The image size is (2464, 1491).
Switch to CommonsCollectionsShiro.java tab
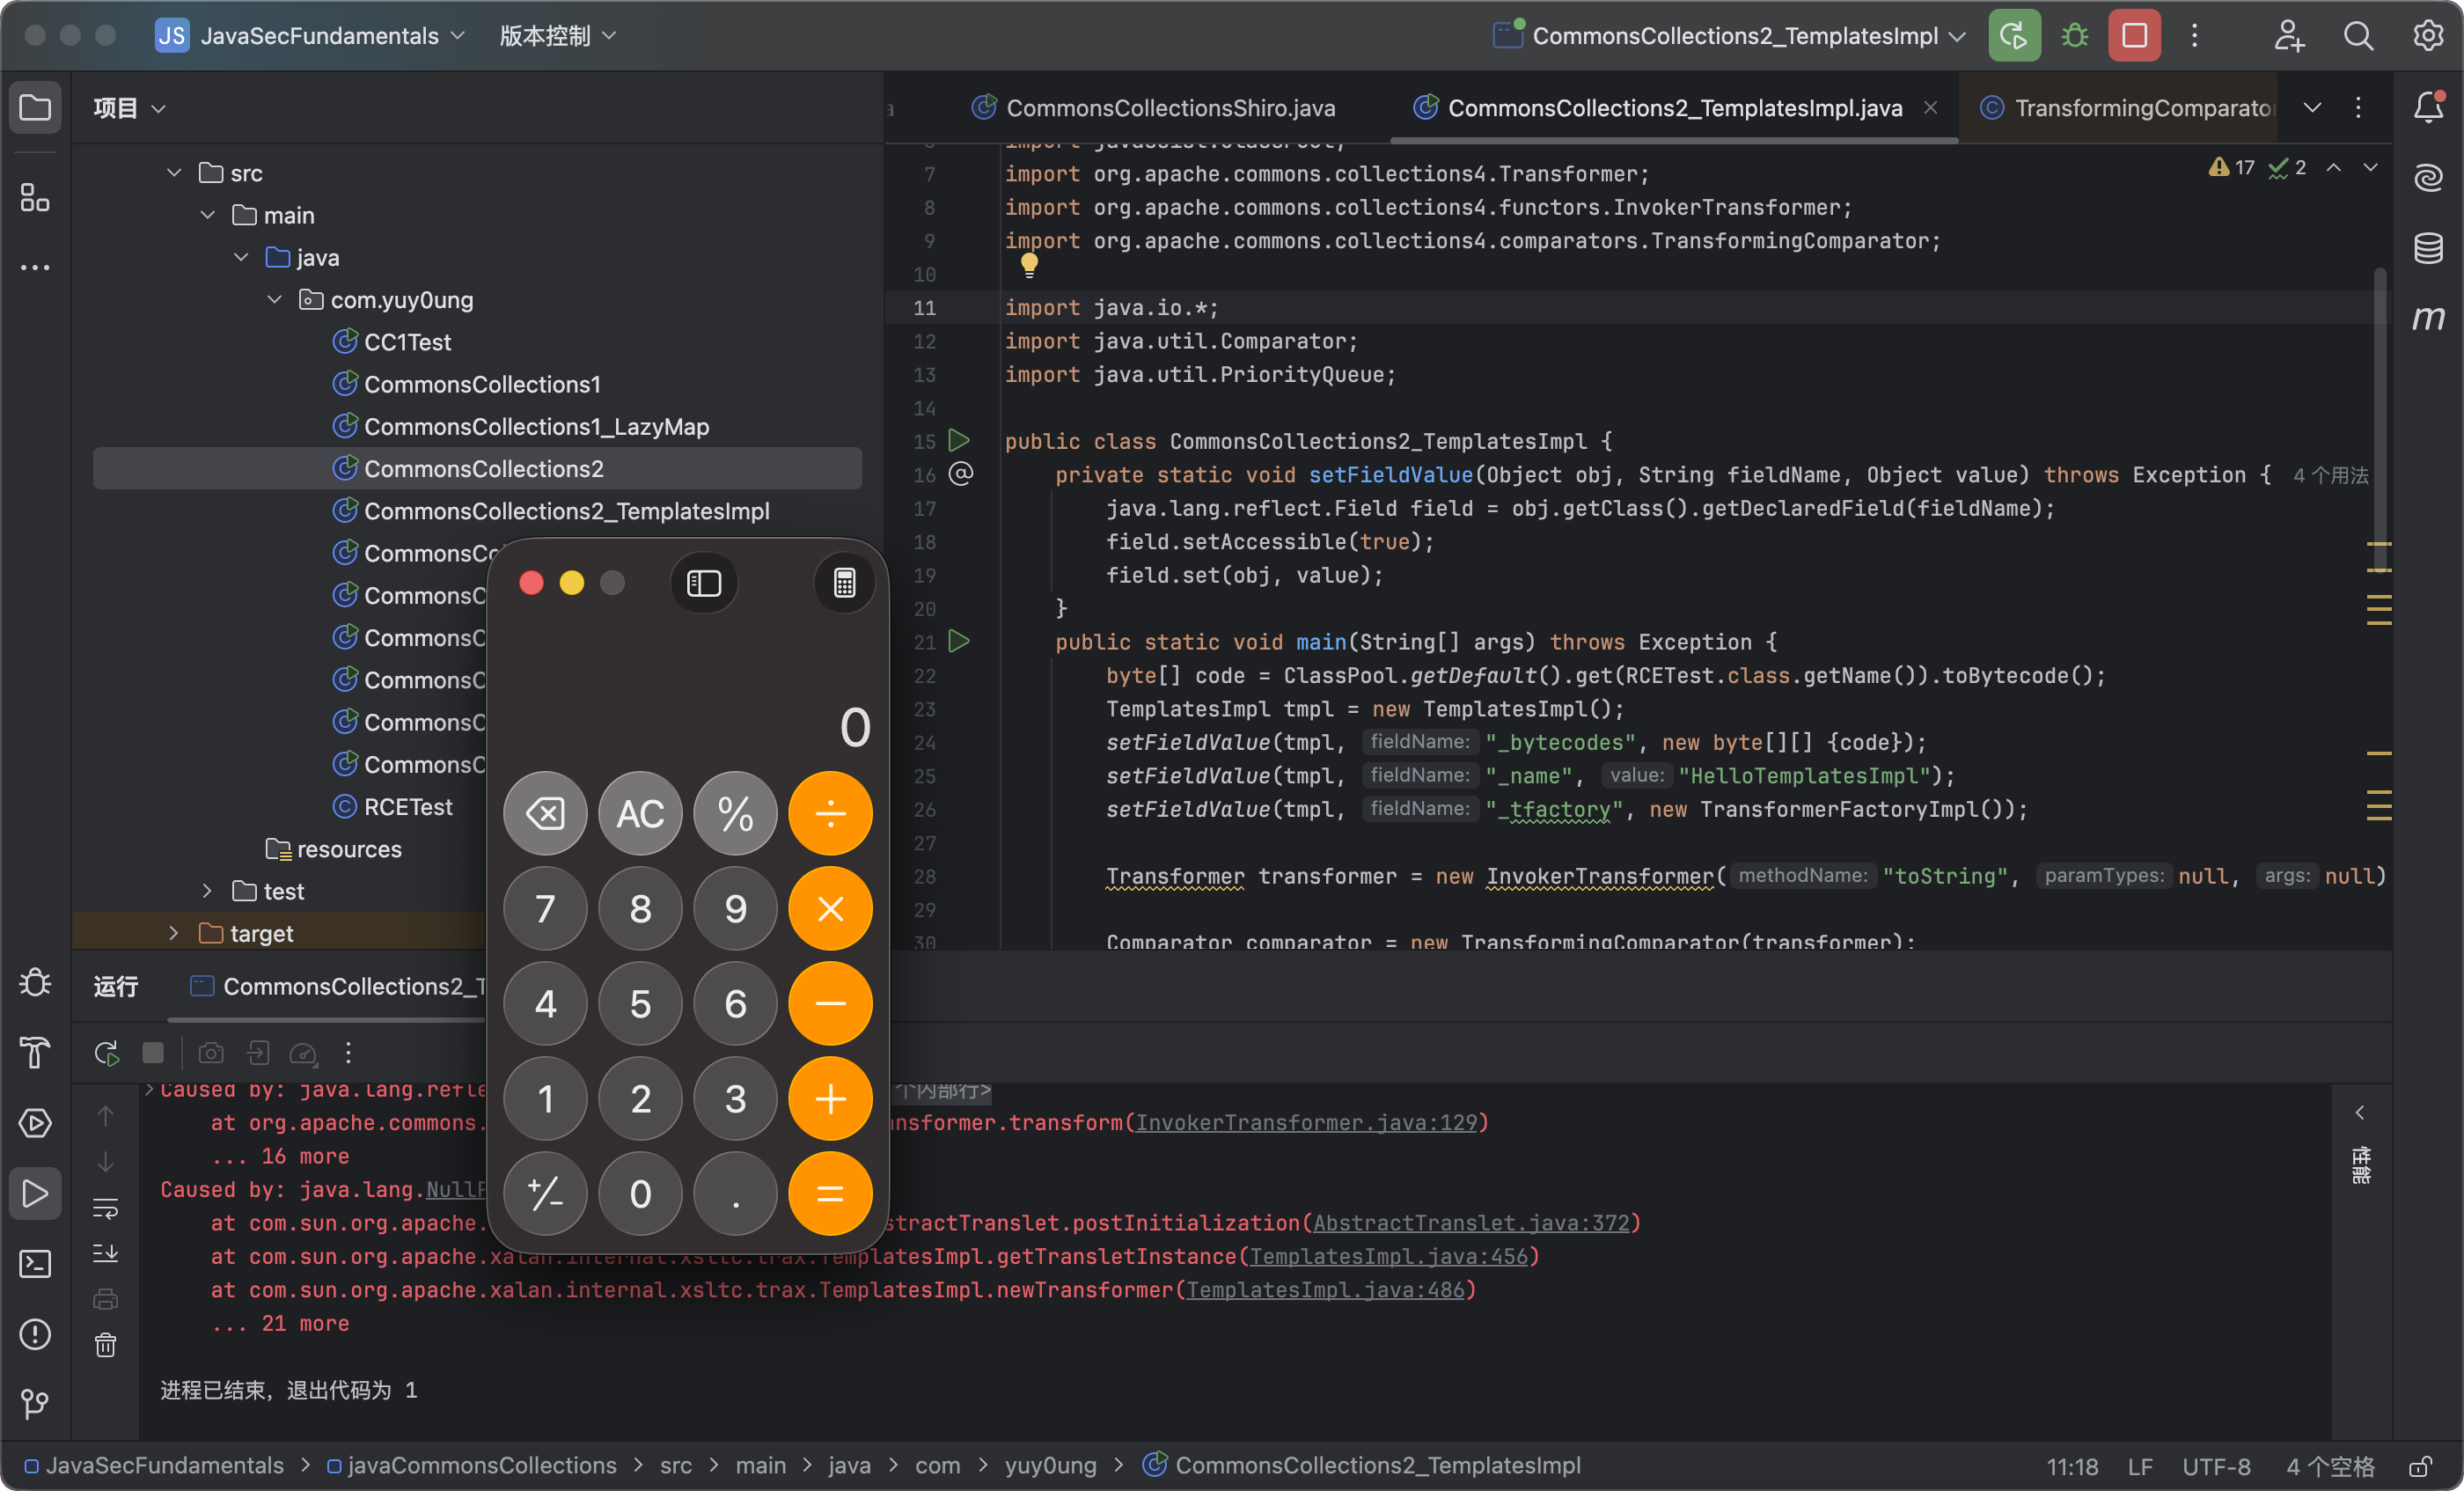click(1169, 108)
